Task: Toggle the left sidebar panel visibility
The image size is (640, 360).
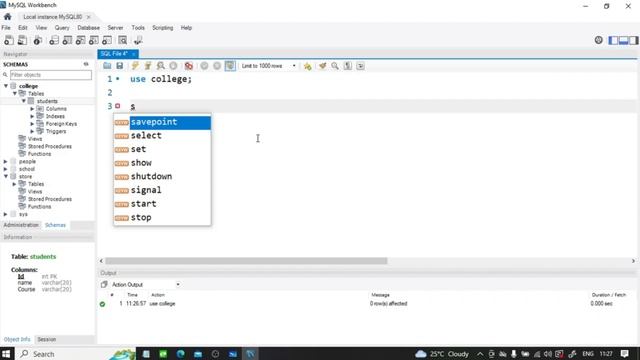Action: [x=613, y=40]
